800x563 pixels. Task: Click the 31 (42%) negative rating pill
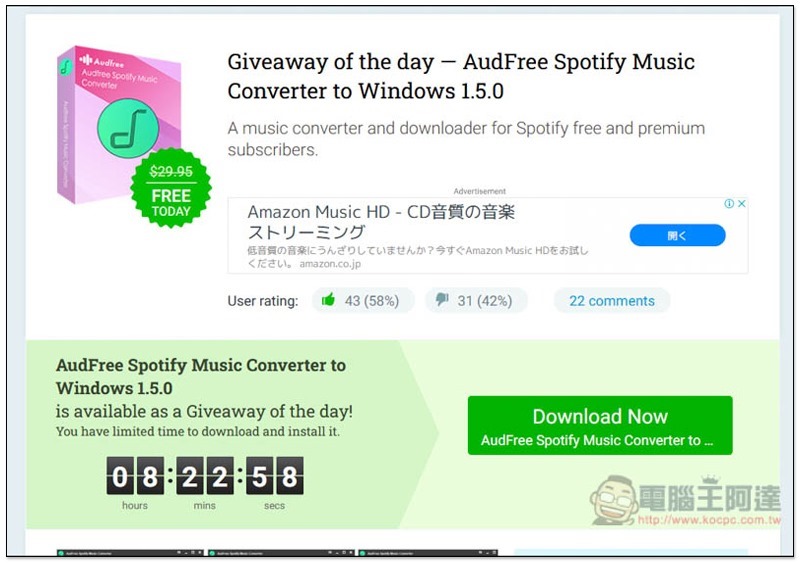477,300
